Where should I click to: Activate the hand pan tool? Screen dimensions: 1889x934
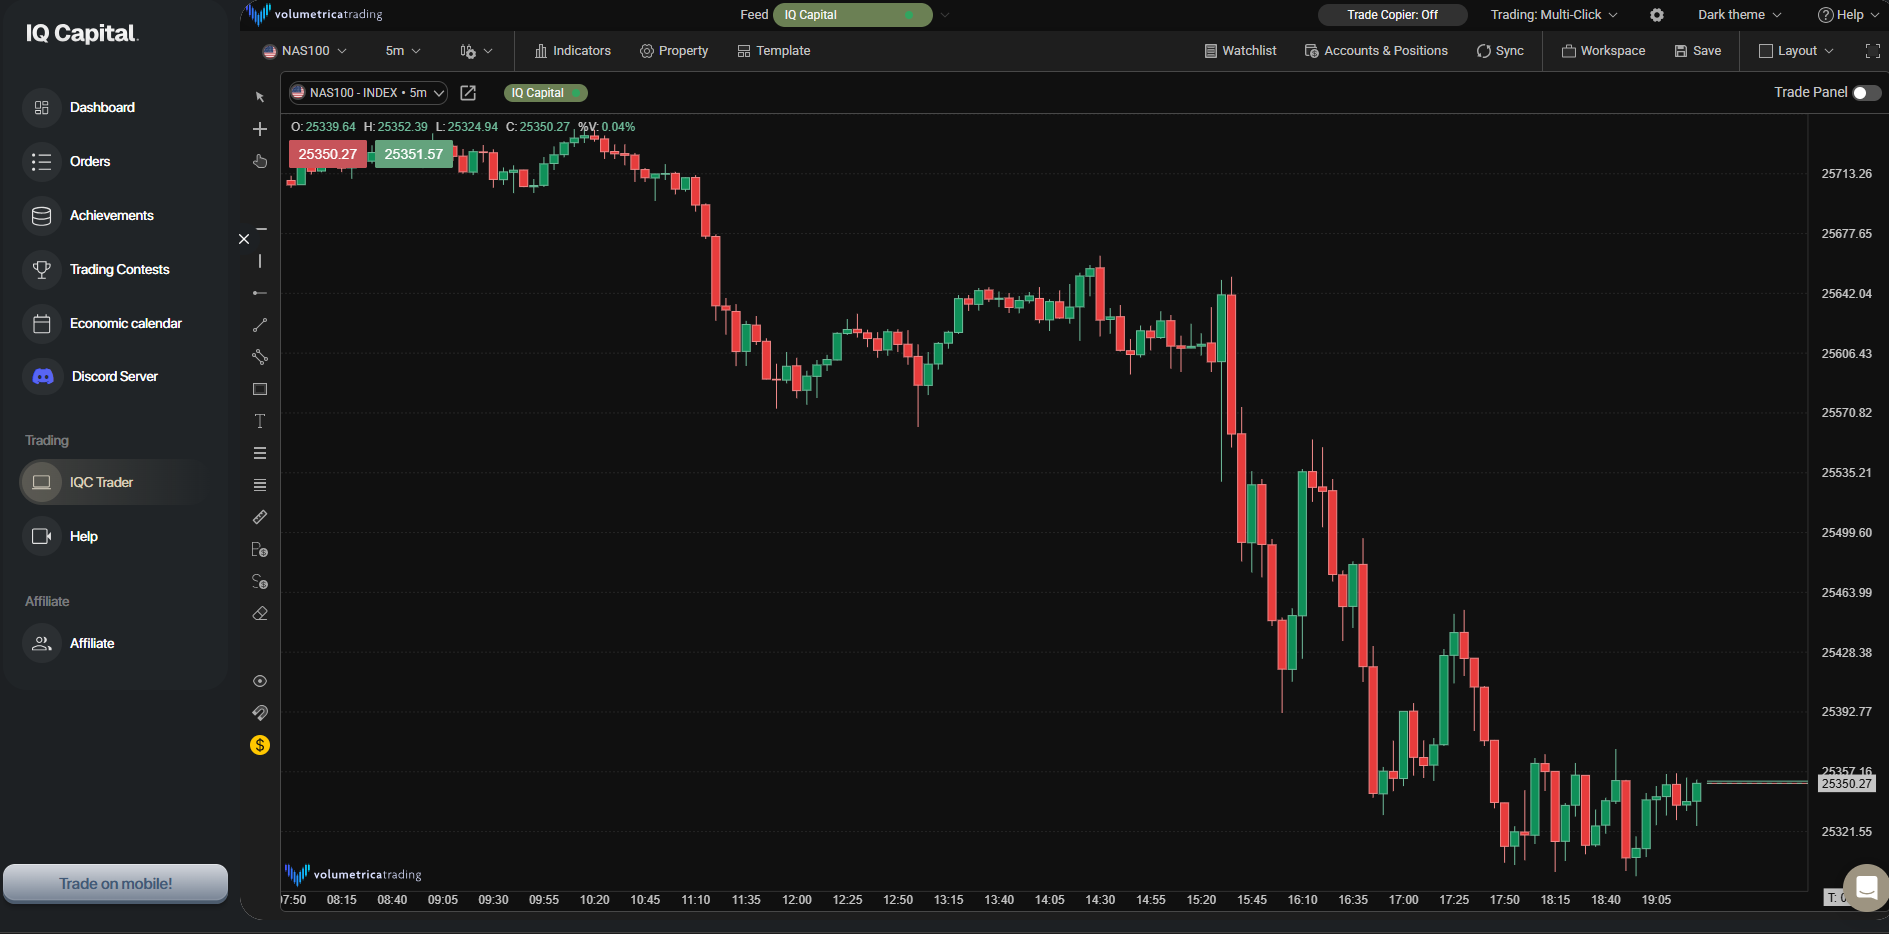tap(259, 161)
